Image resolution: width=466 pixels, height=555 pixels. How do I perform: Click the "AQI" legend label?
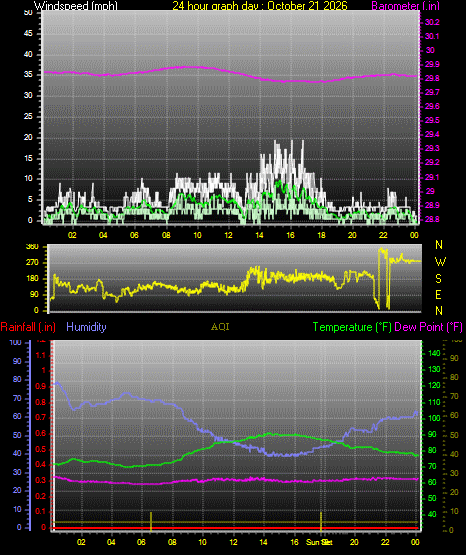[220, 327]
